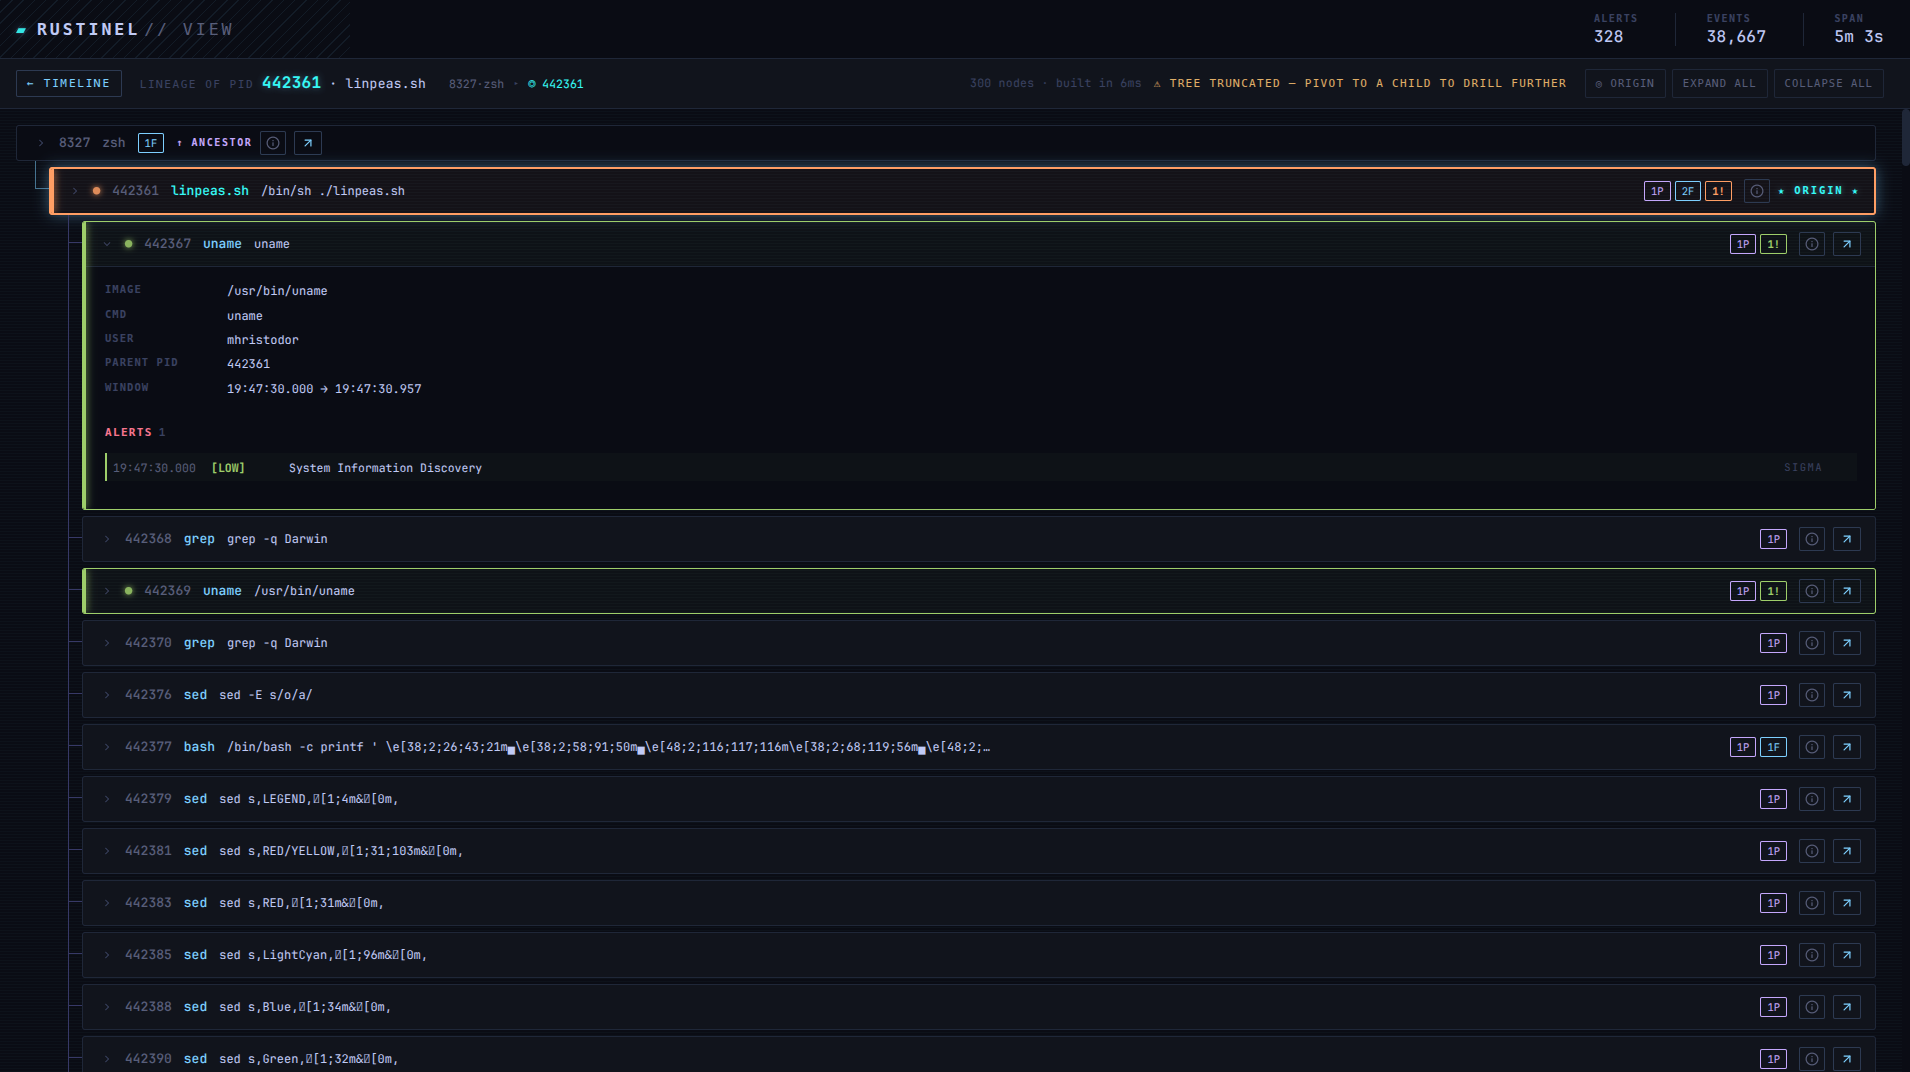Pivot to 442369 uname process
The image size is (1910, 1072).
[x=1847, y=591]
